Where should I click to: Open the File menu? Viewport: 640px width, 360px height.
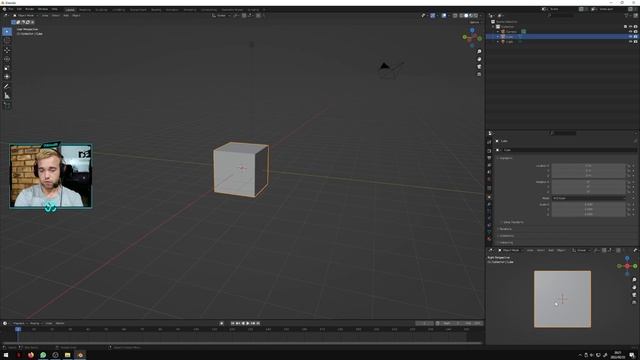coord(11,9)
